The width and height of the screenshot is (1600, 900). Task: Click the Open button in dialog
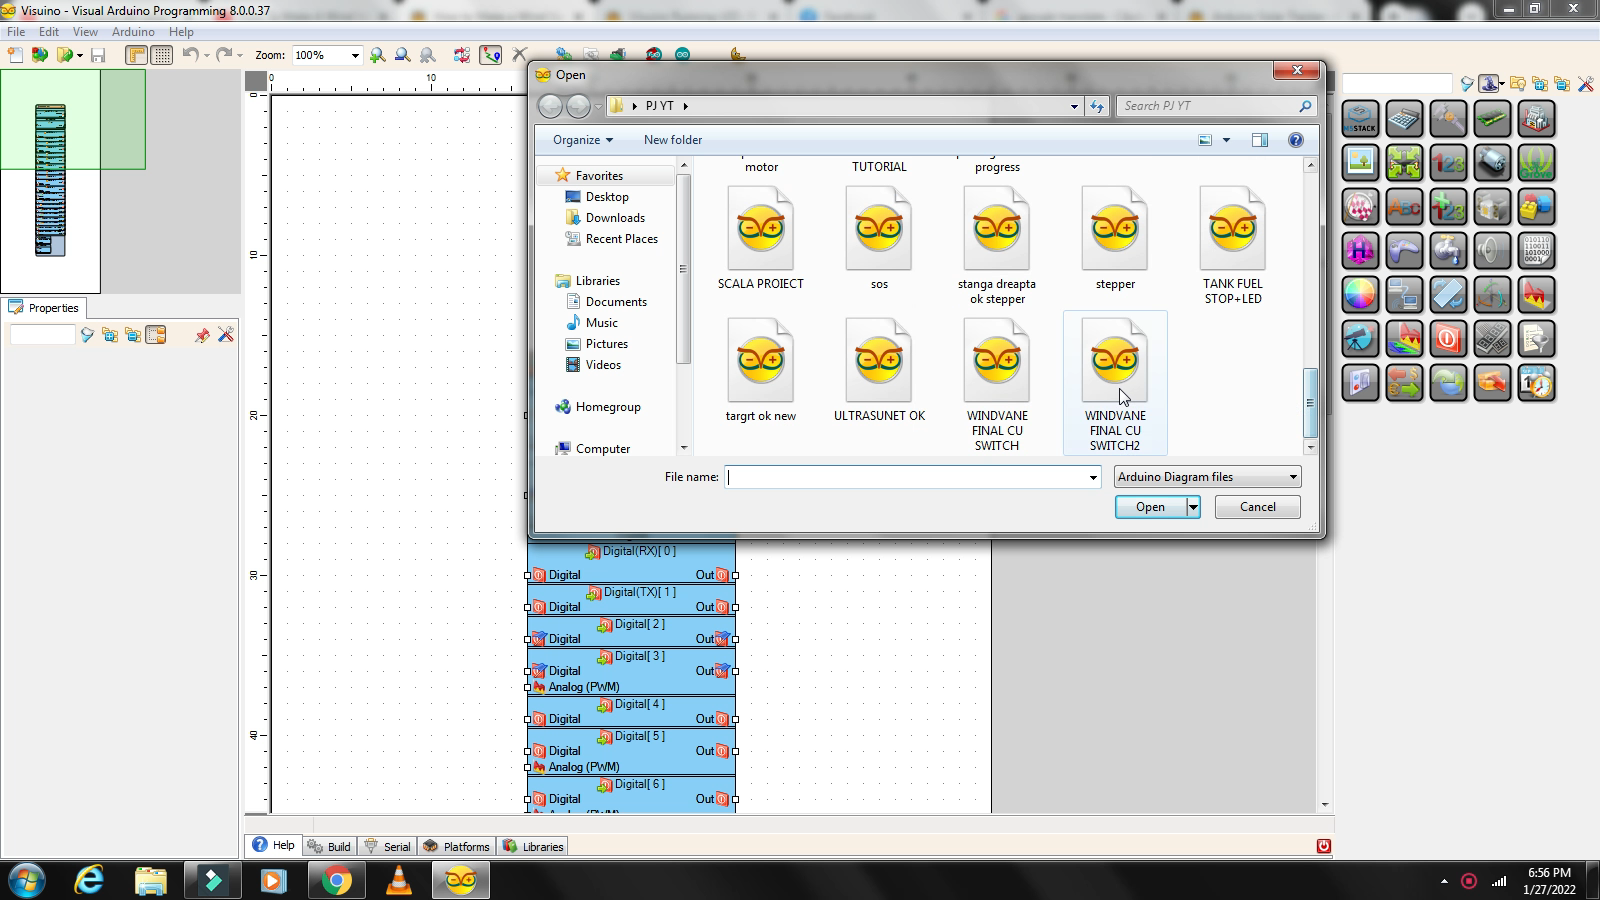[x=1150, y=507]
